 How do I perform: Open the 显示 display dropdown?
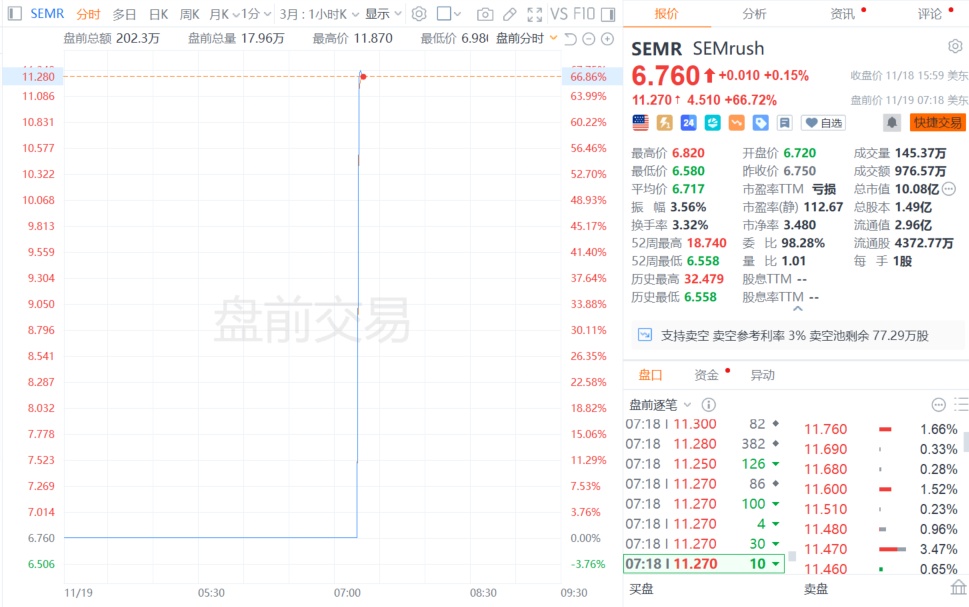tap(383, 14)
